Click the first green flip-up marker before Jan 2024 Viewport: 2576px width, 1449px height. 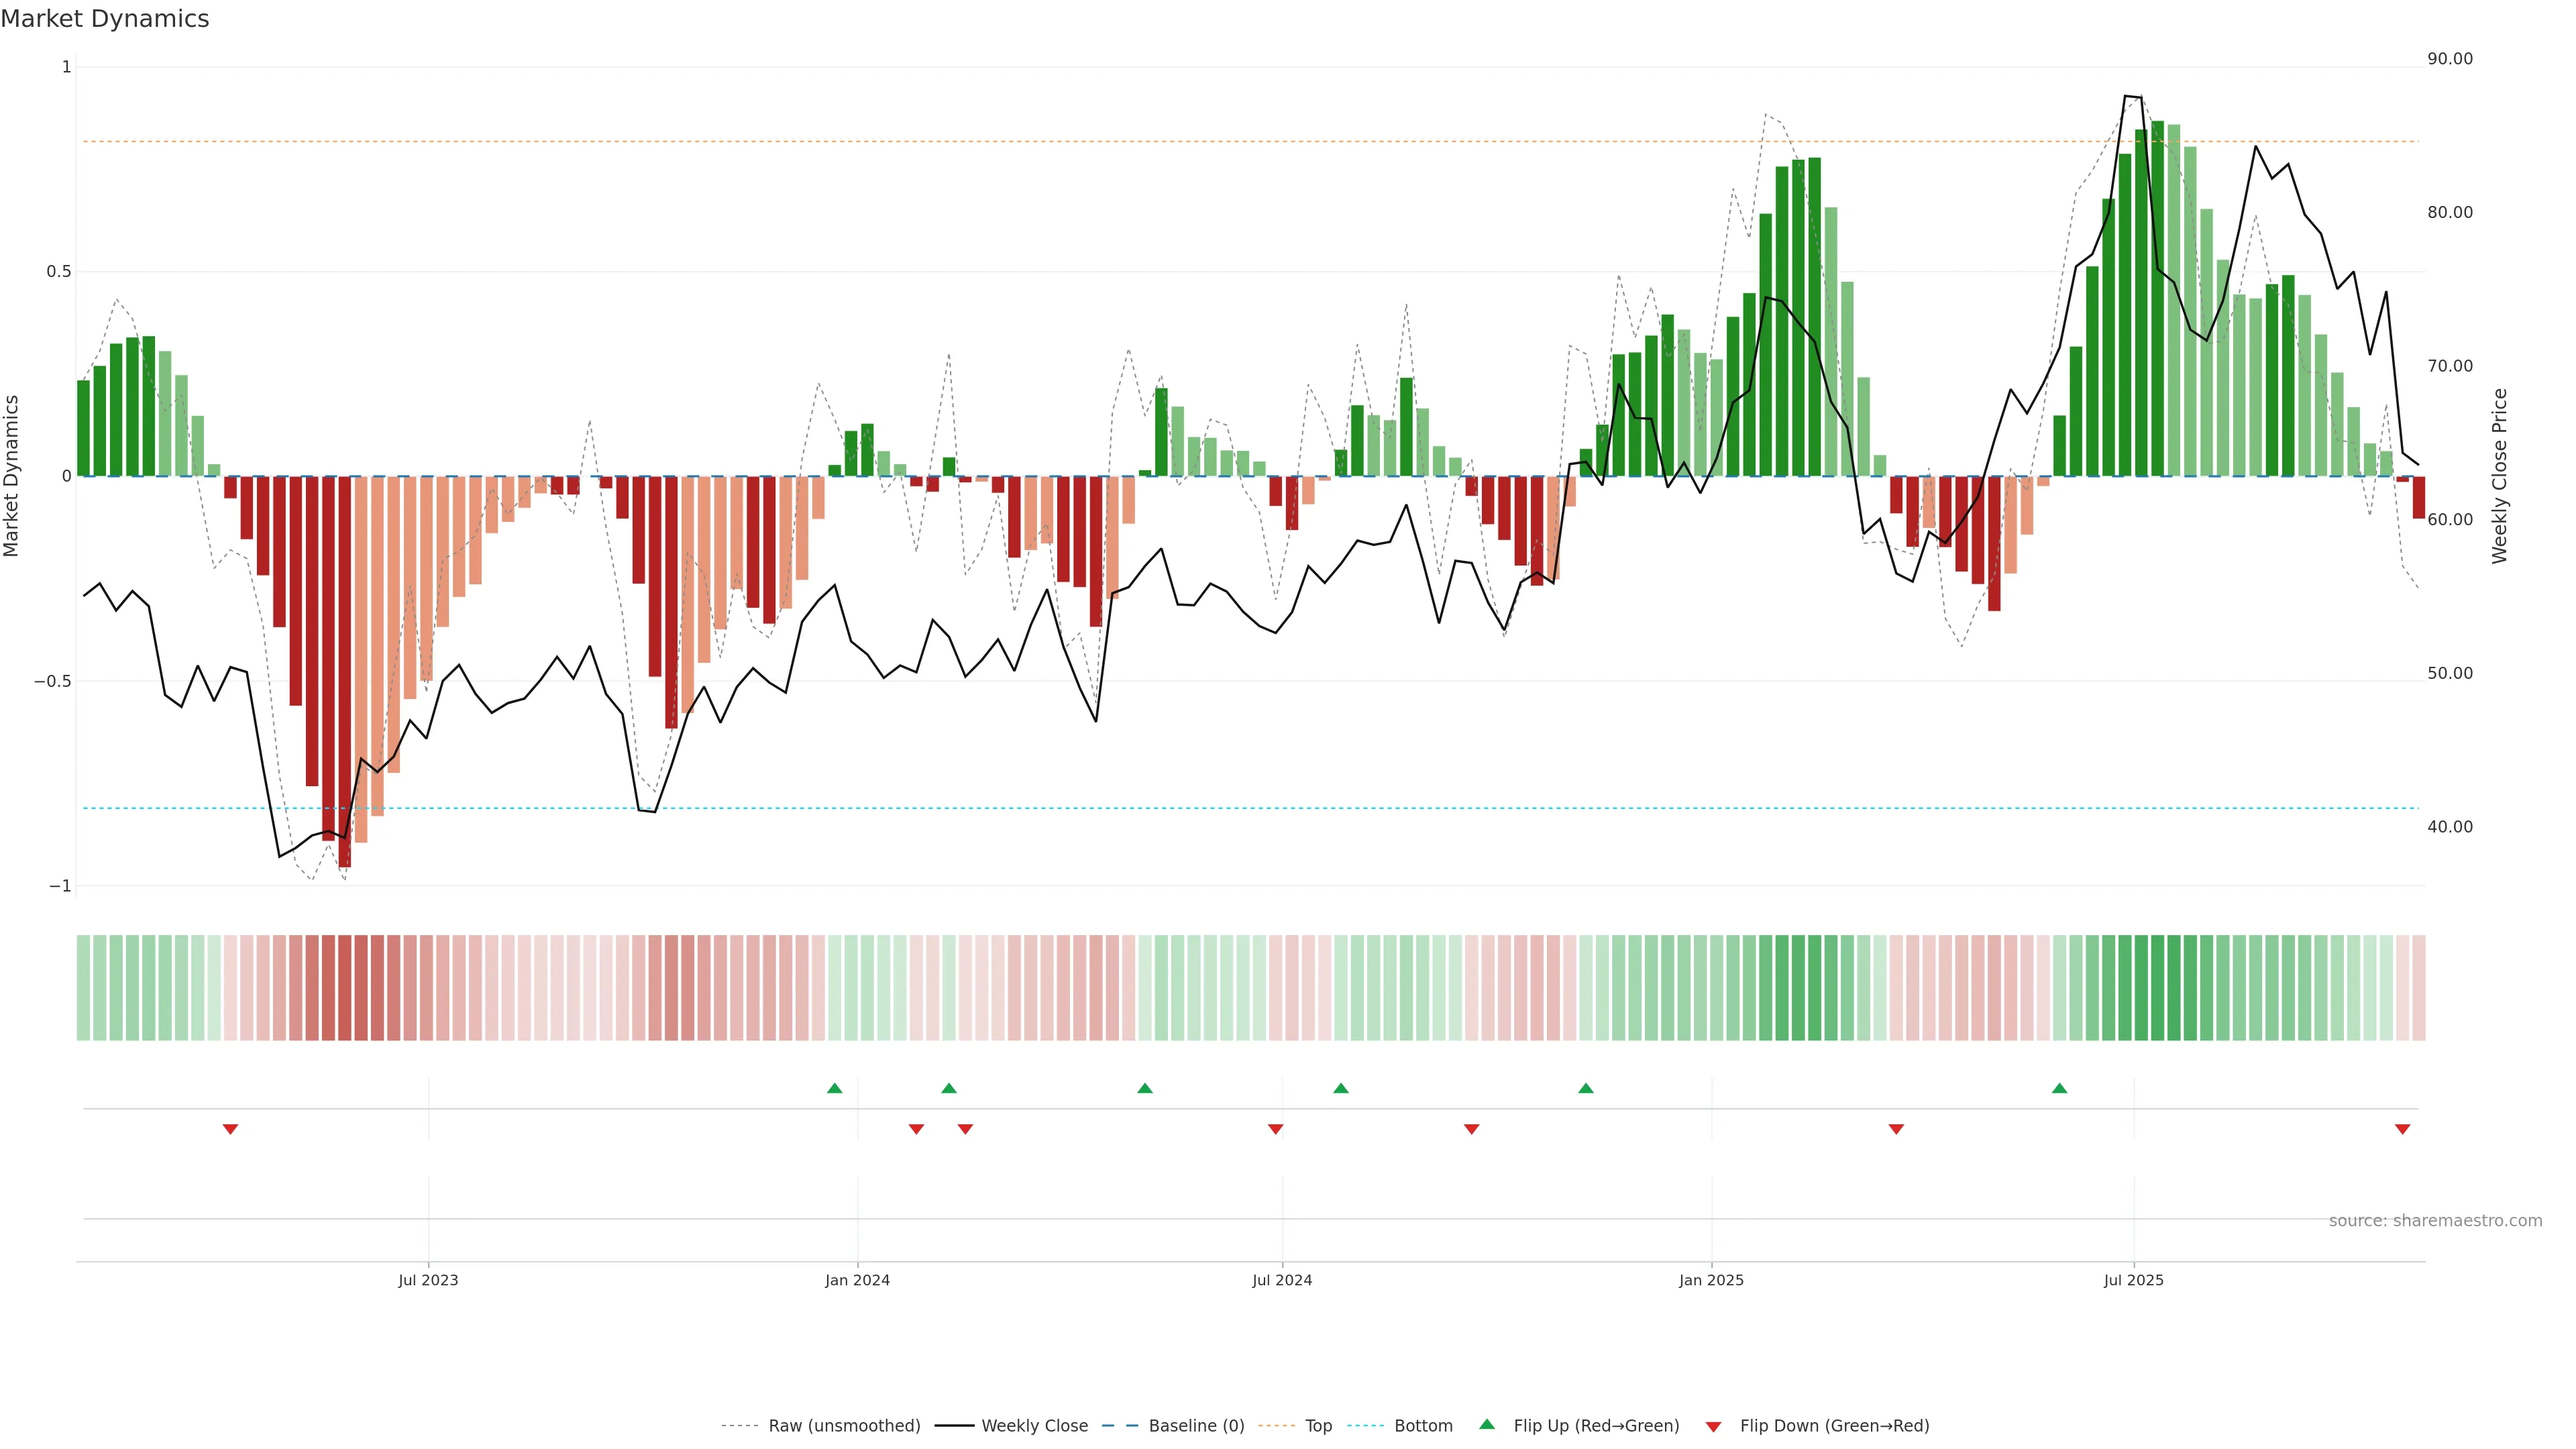tap(835, 1088)
